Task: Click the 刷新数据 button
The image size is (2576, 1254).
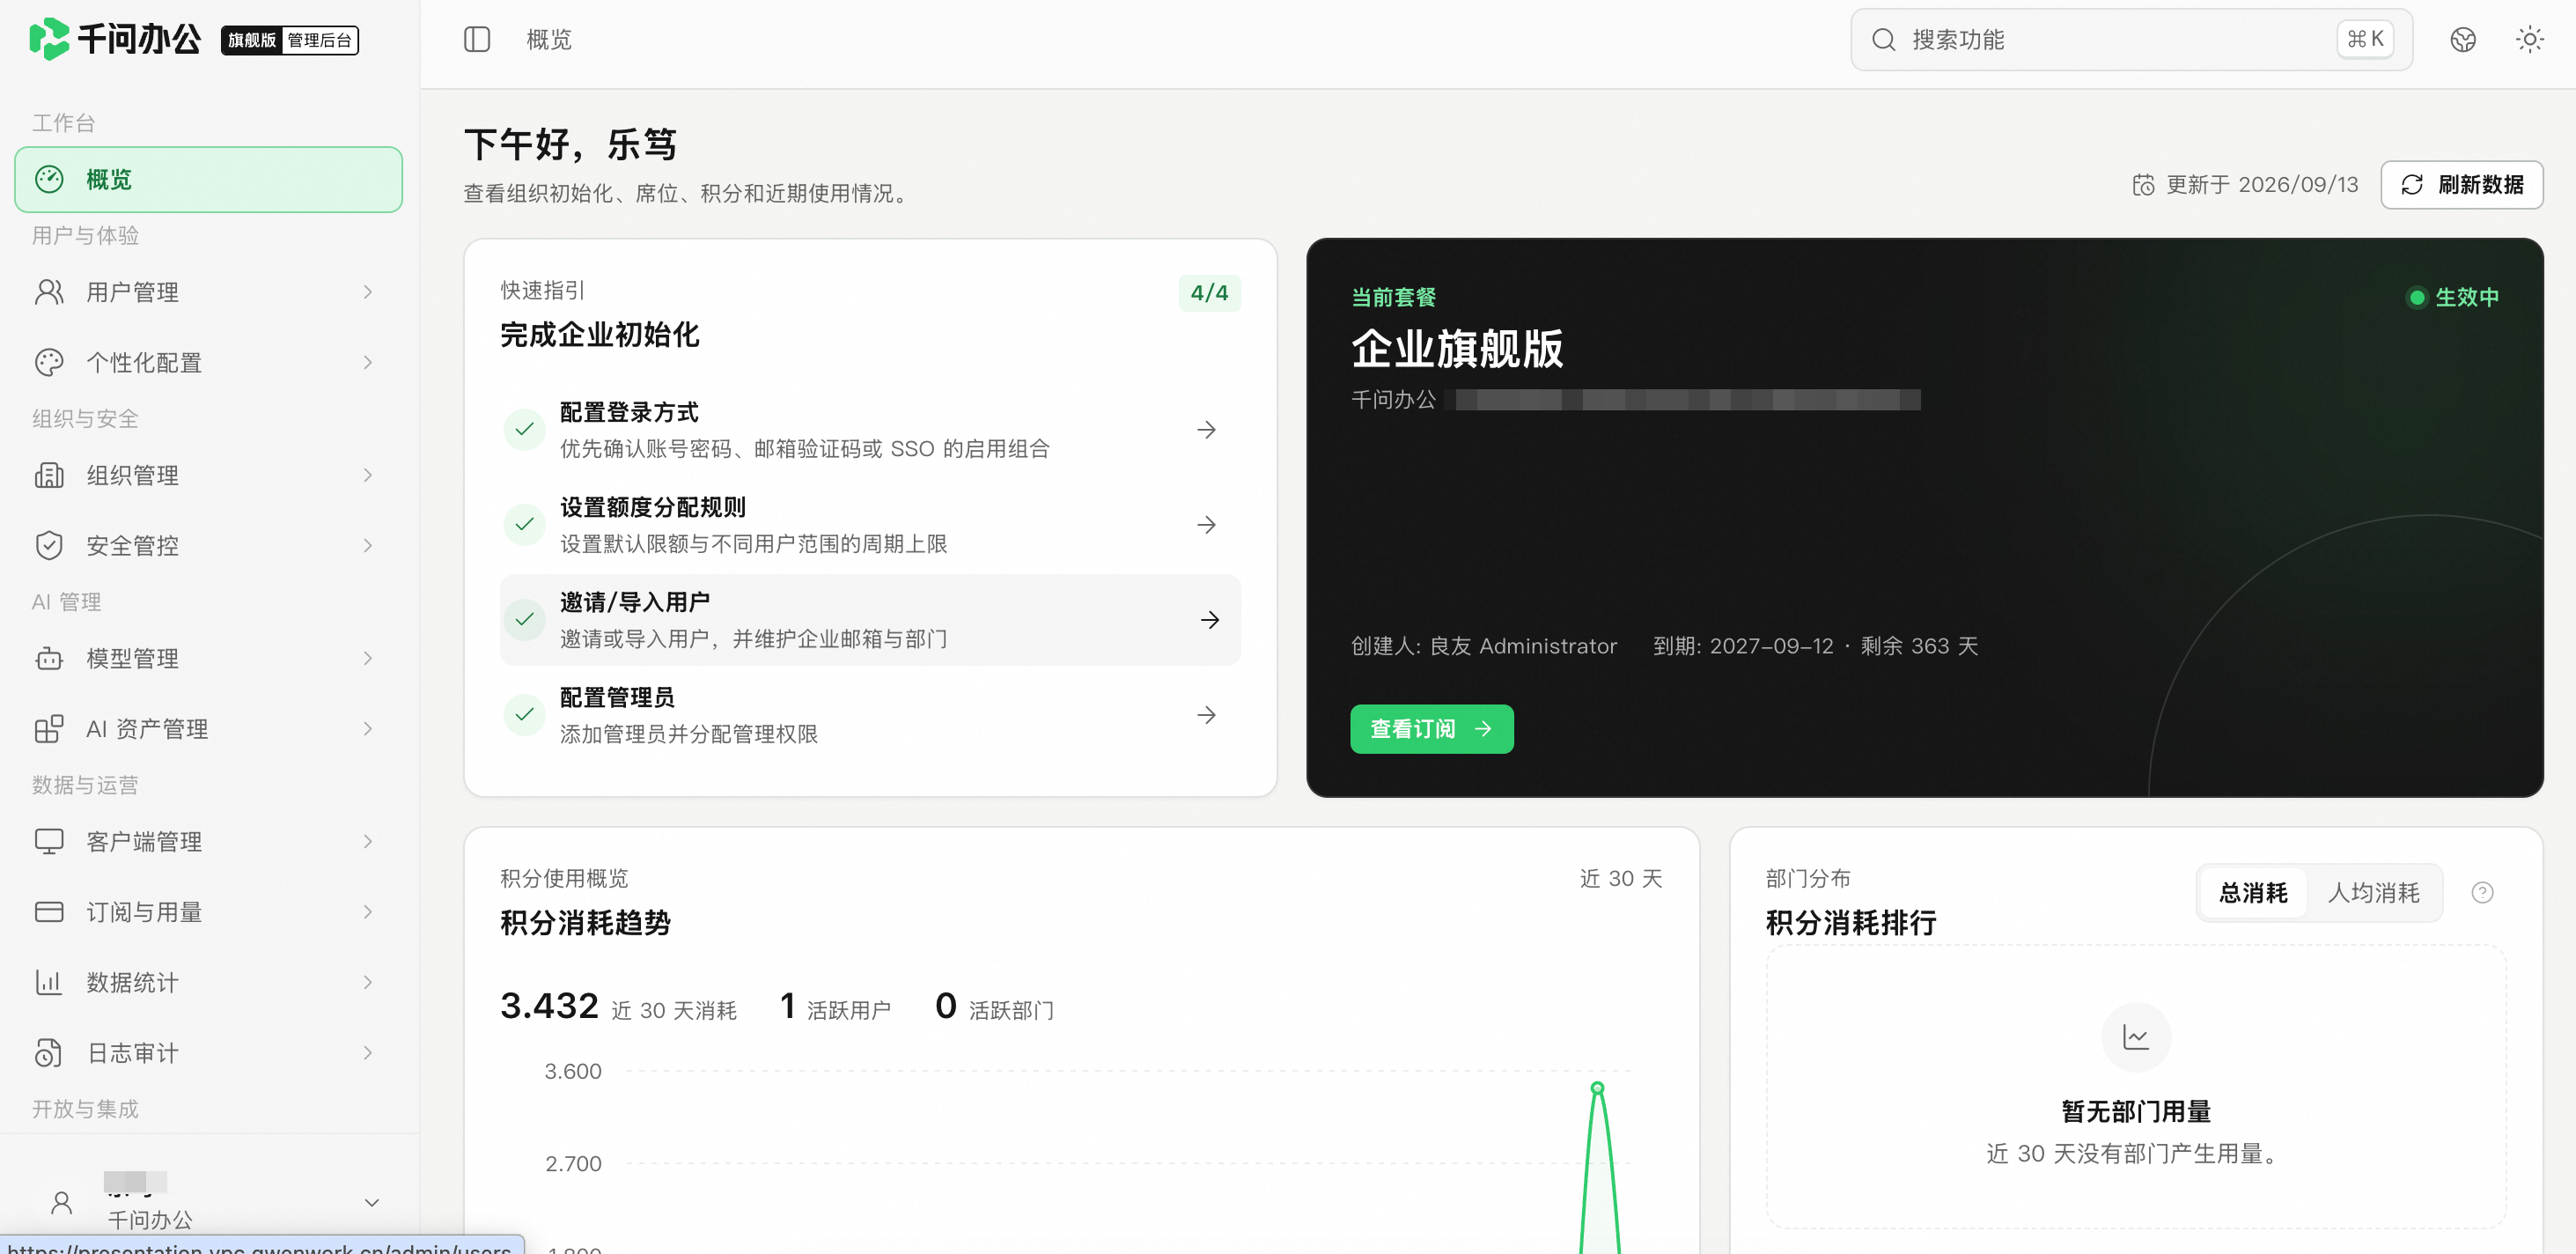Action: point(2461,184)
